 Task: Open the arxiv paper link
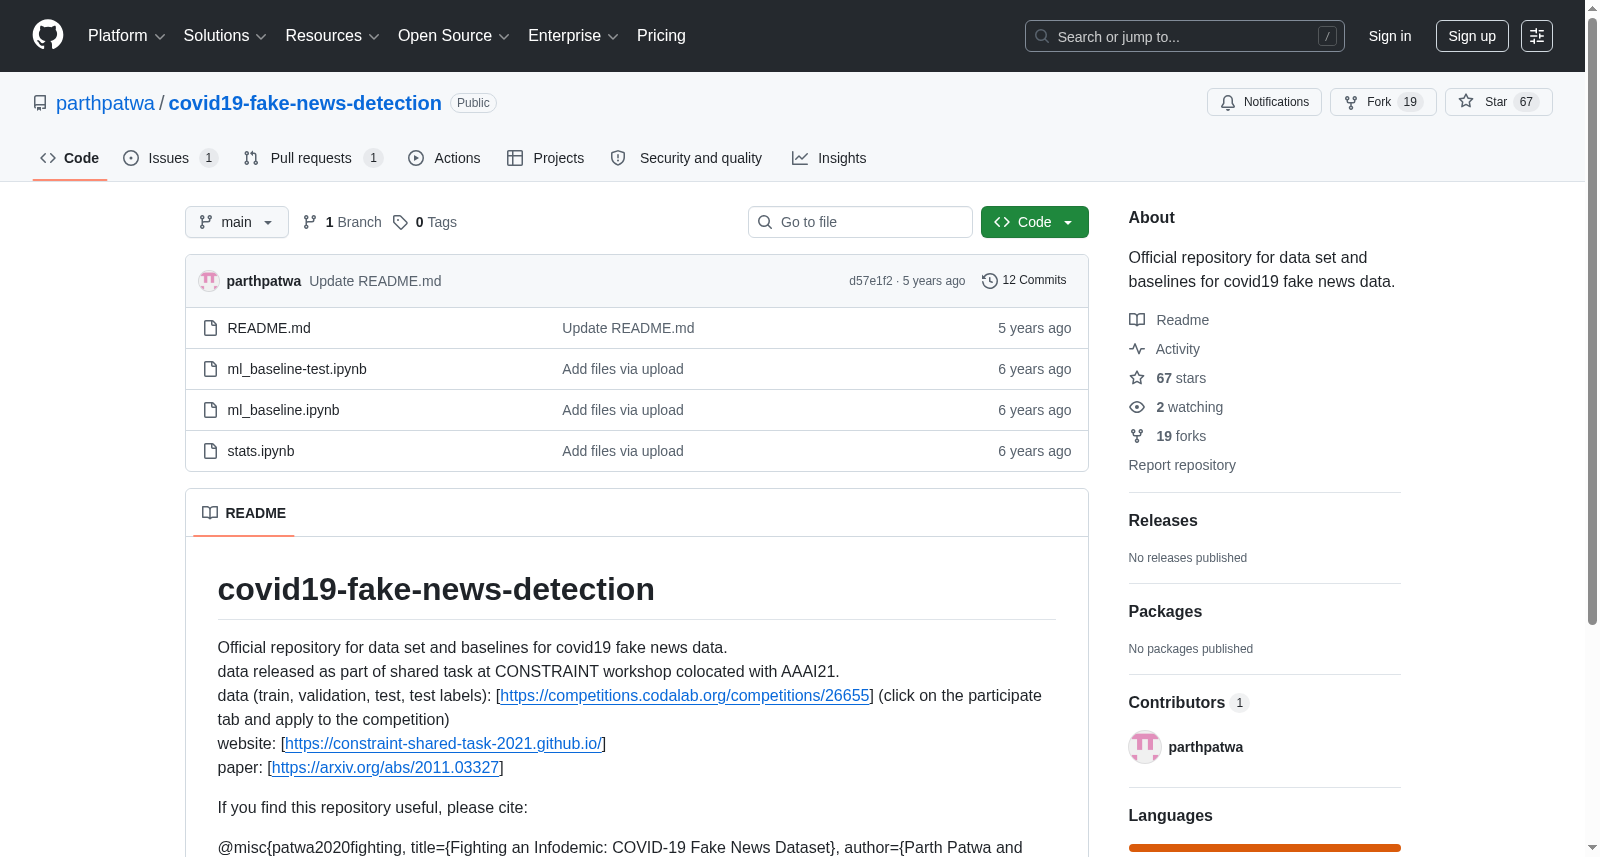(385, 768)
